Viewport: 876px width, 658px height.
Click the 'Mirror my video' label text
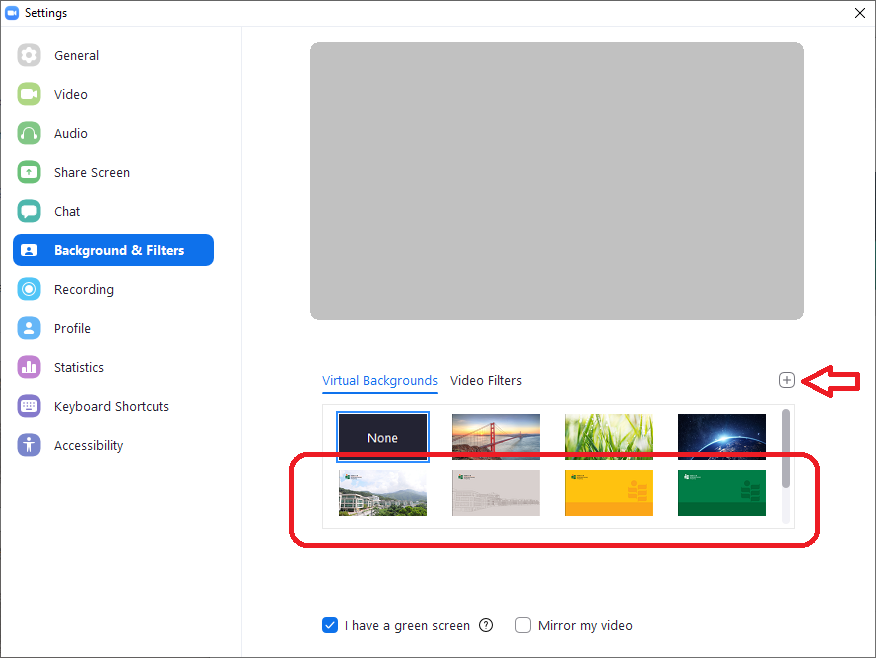point(585,626)
